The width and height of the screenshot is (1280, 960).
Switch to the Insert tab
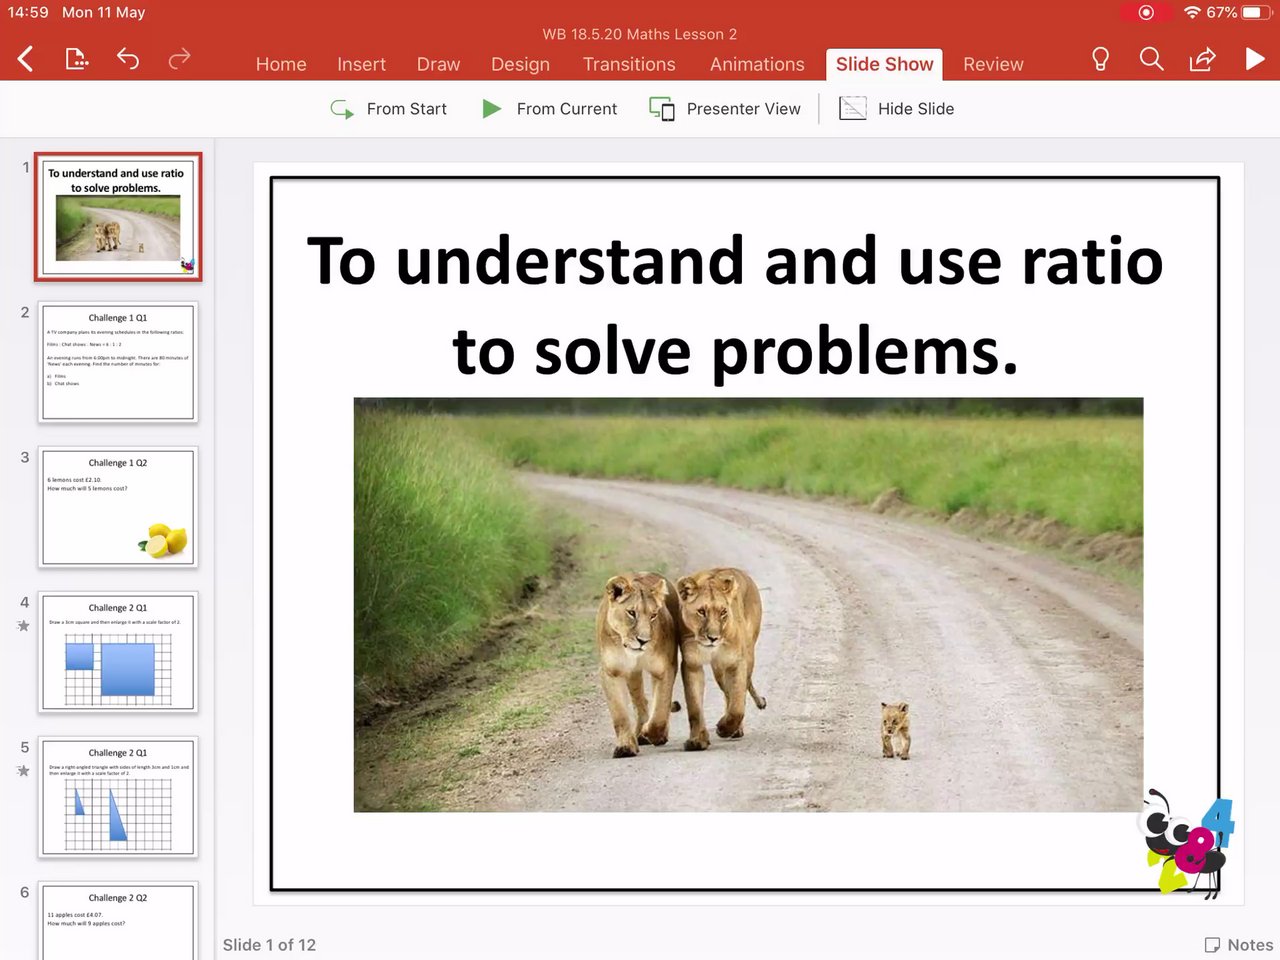coord(361,64)
